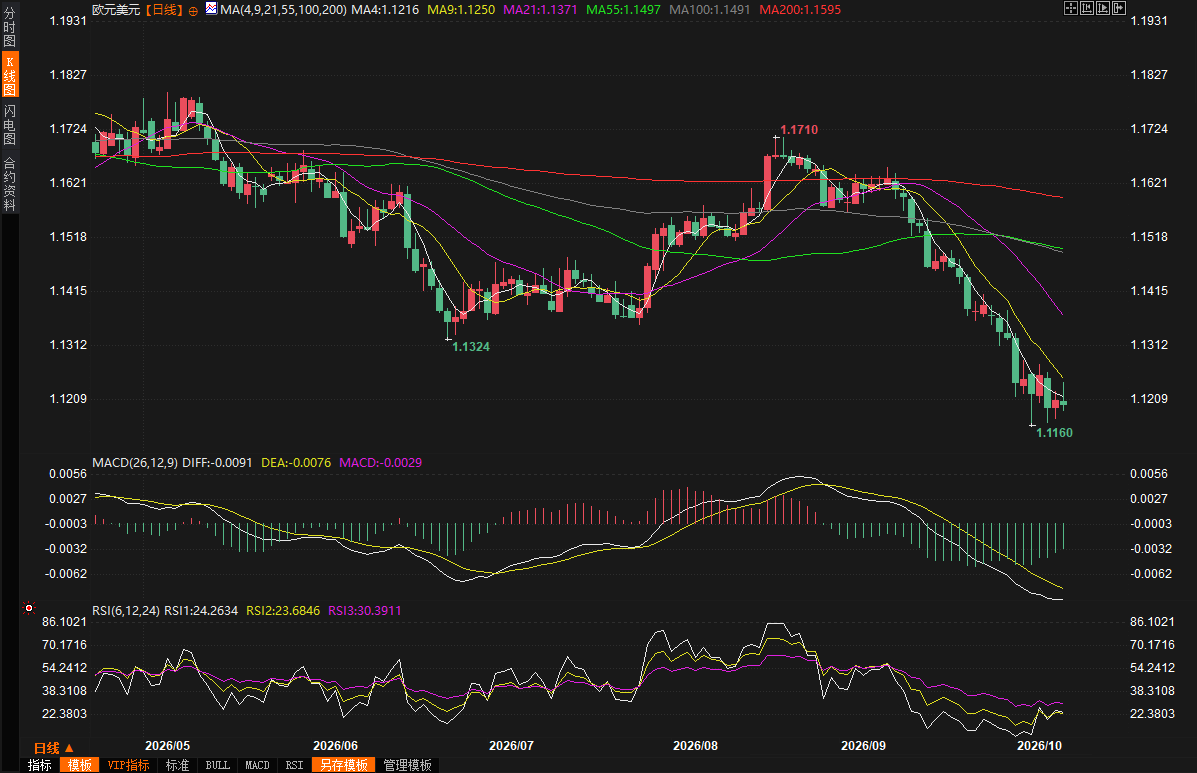This screenshot has height=773, width=1197.
Task: Open the 合约资料 side tab
Action: point(10,184)
